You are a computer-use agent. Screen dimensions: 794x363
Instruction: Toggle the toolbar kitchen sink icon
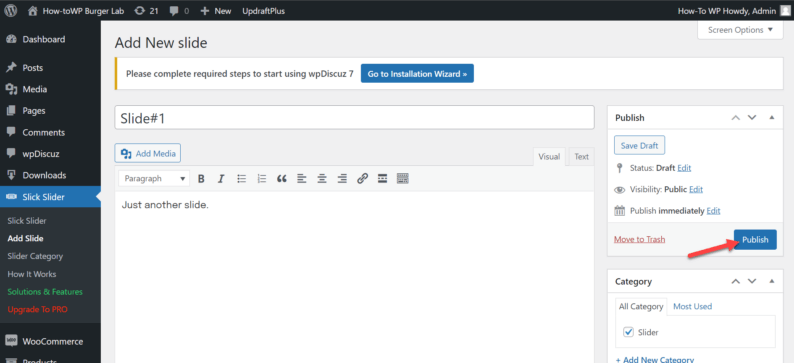pos(403,178)
